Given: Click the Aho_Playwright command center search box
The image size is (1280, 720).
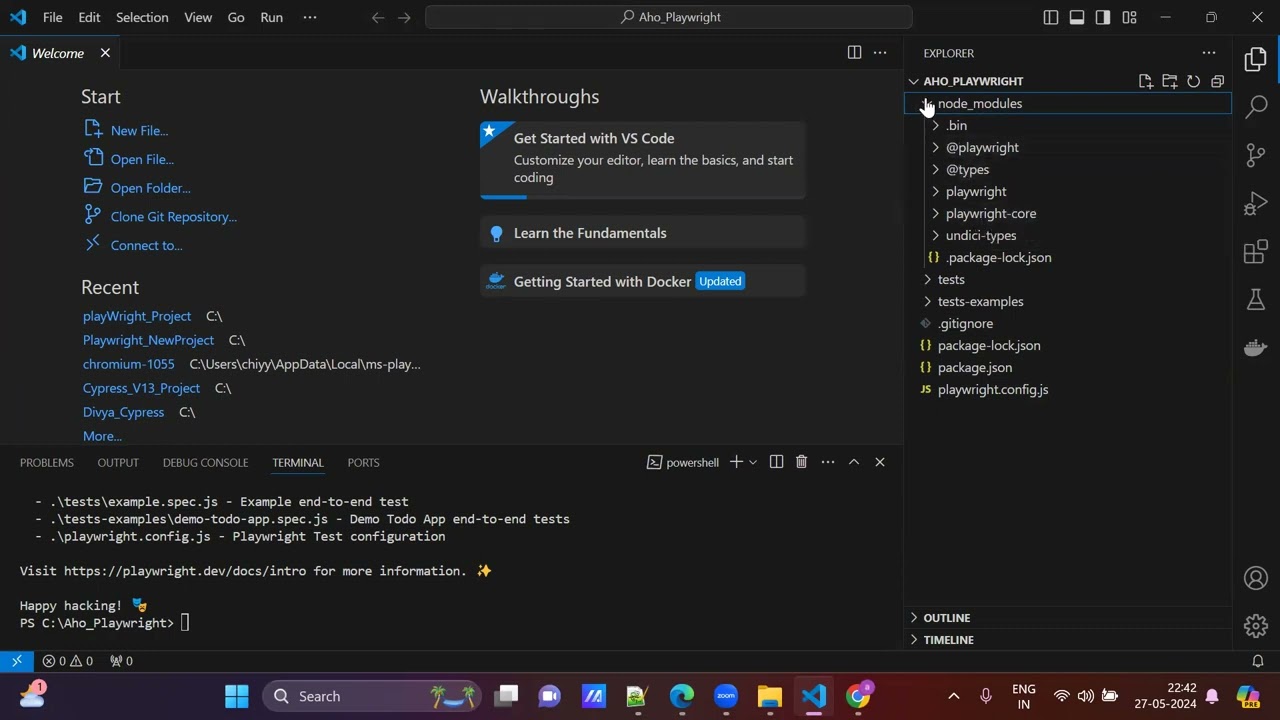Looking at the screenshot, I should (669, 17).
